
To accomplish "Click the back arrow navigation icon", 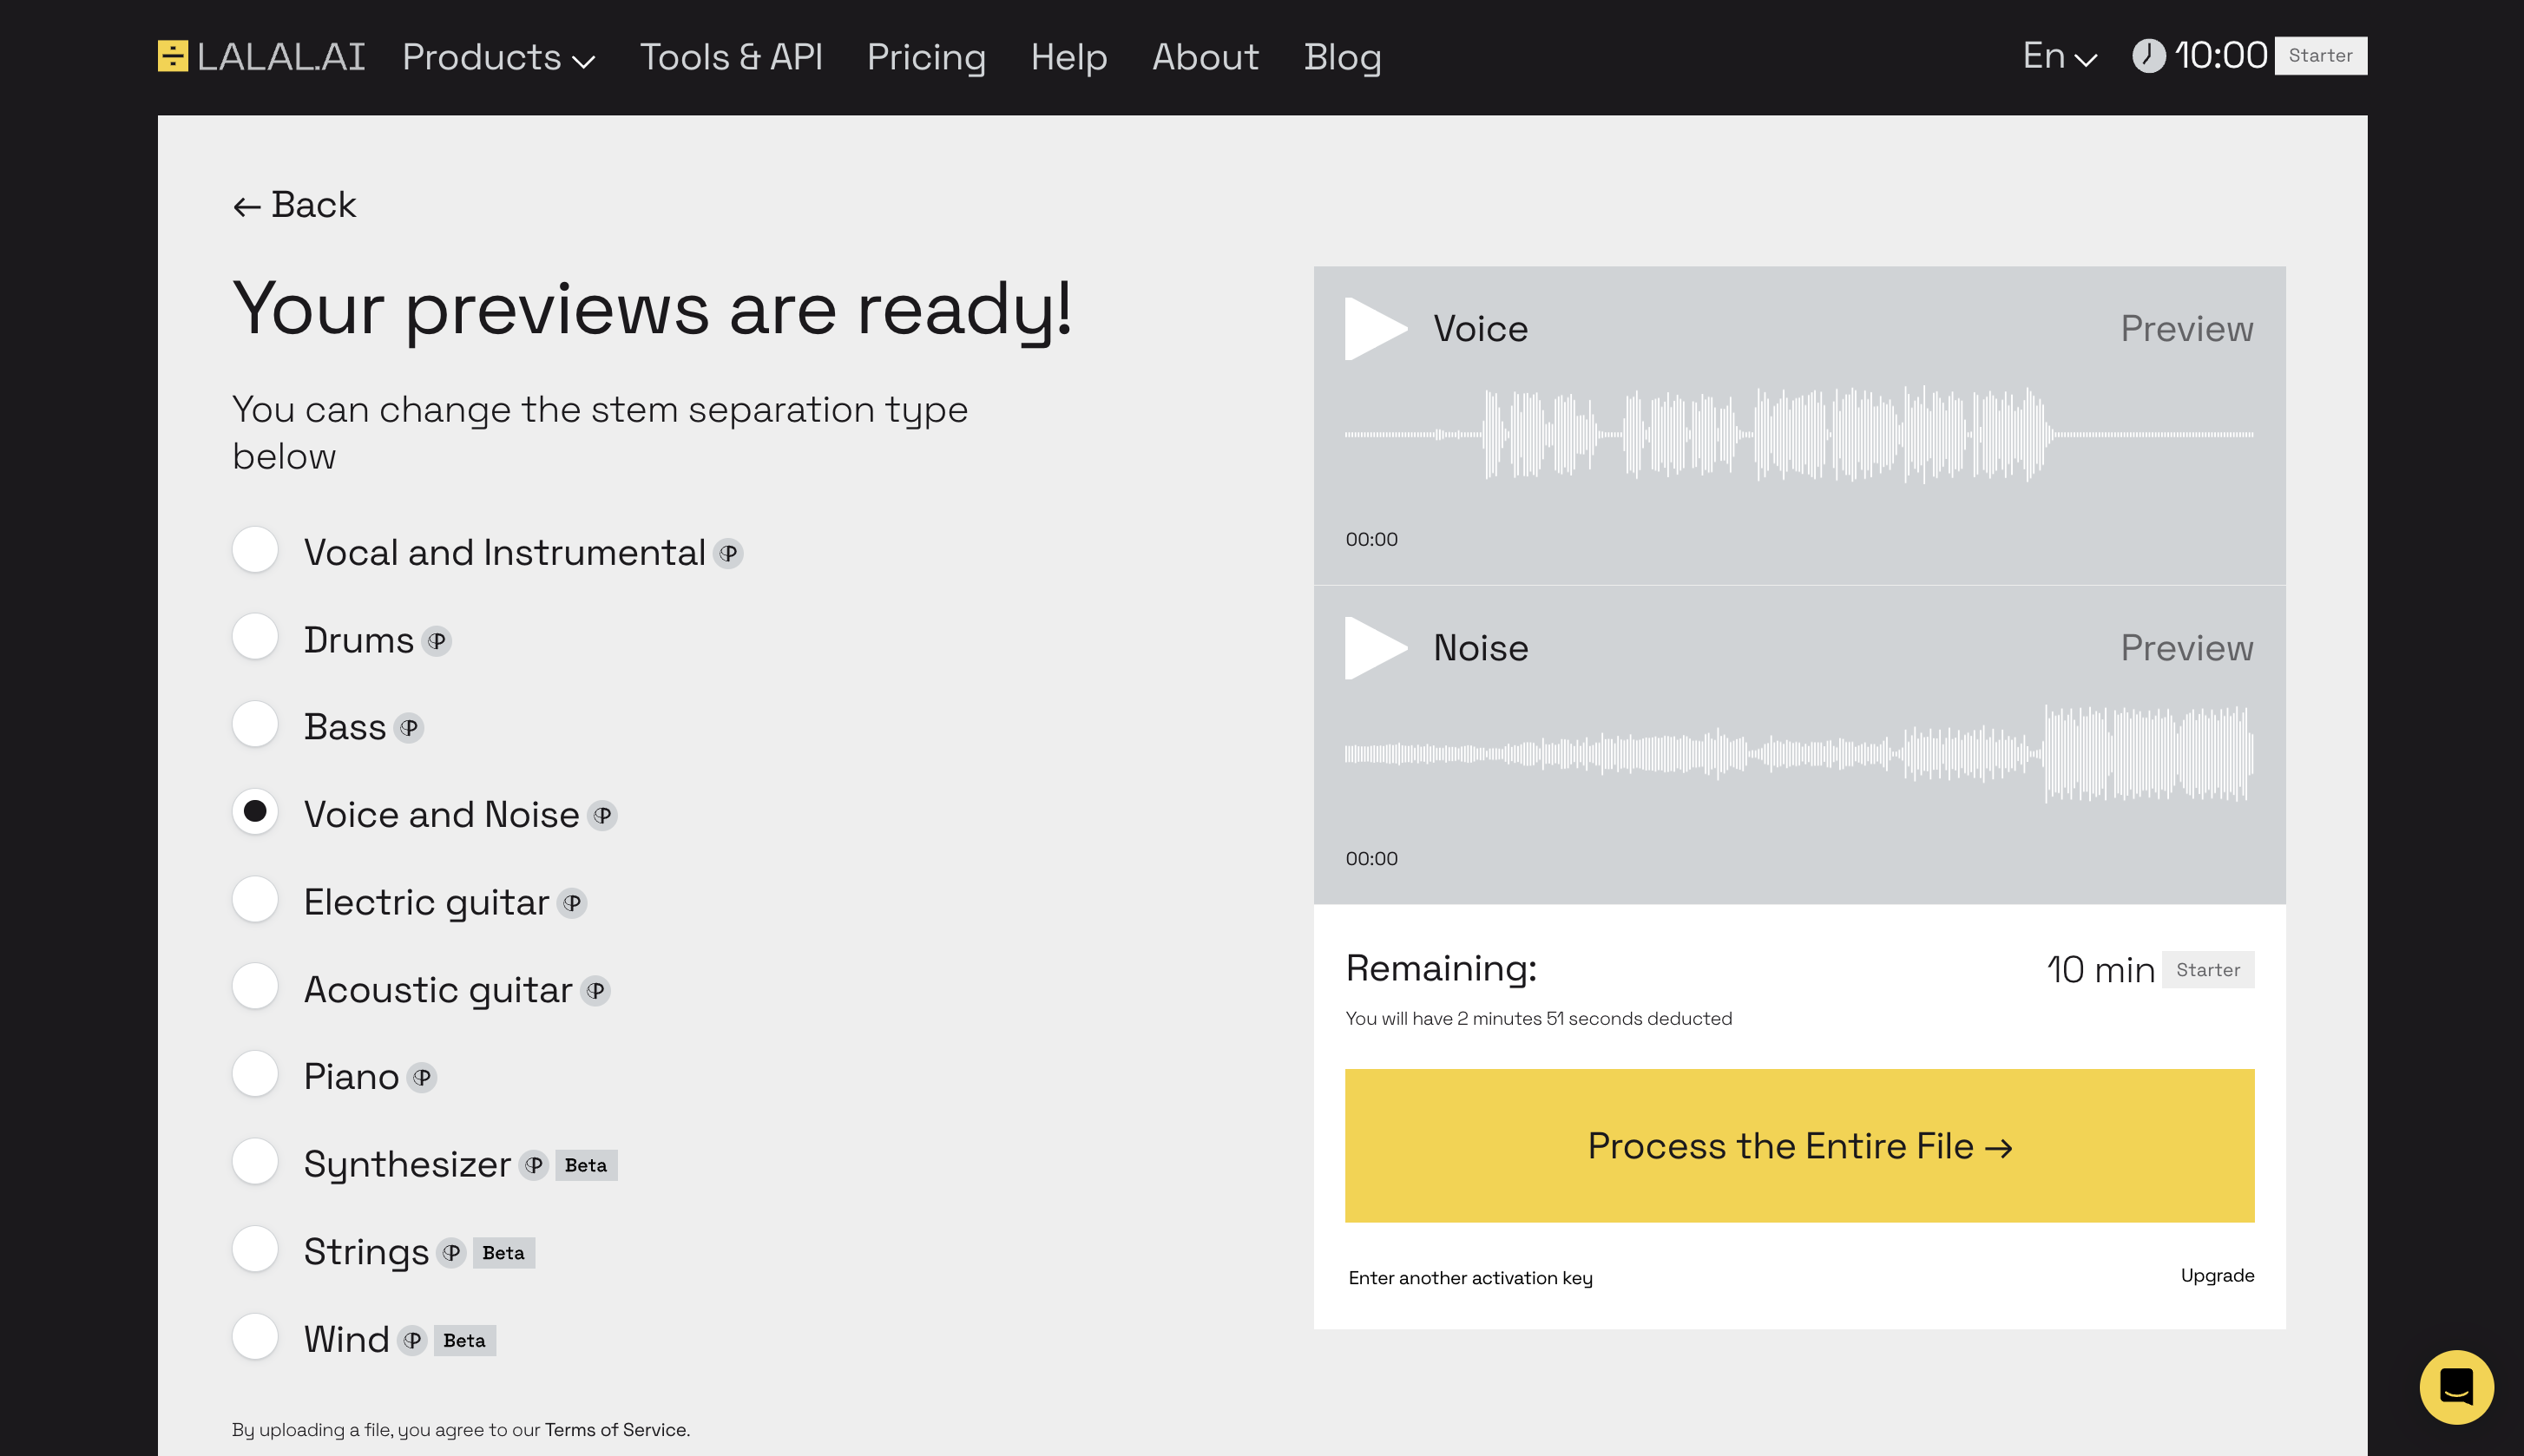I will [246, 205].
